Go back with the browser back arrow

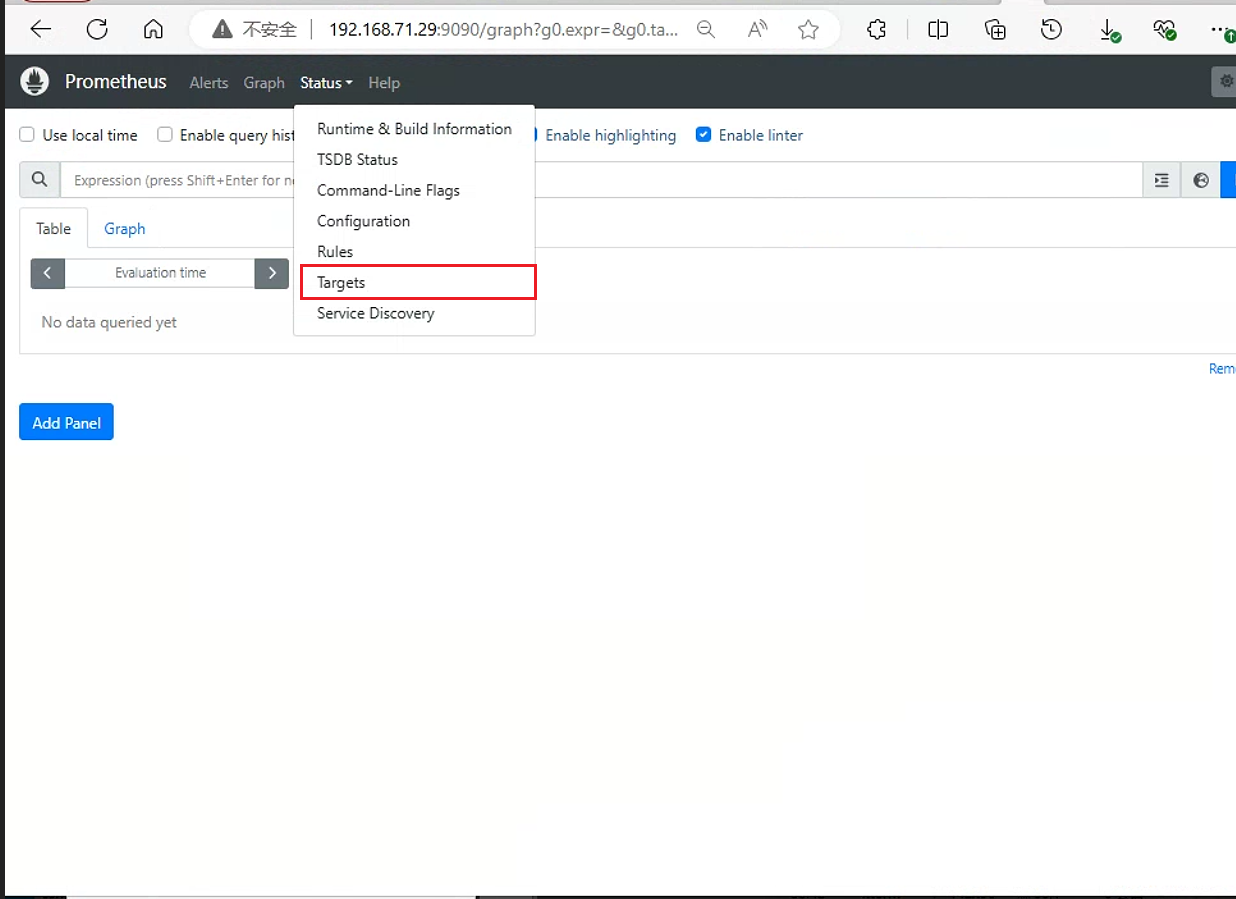click(x=41, y=30)
